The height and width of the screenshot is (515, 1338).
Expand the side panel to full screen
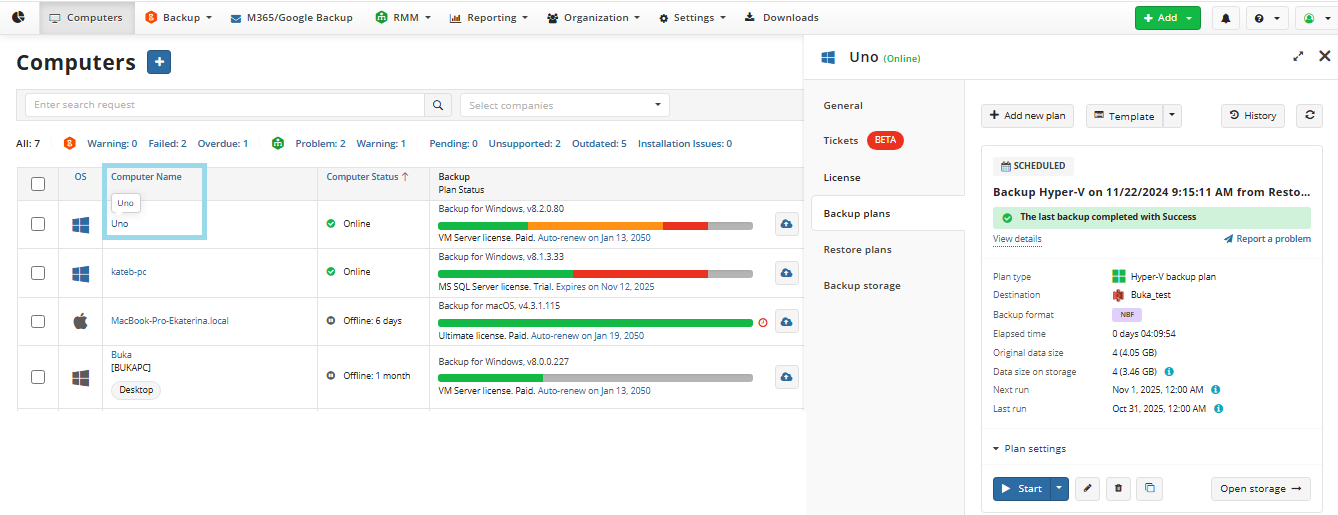(1298, 57)
